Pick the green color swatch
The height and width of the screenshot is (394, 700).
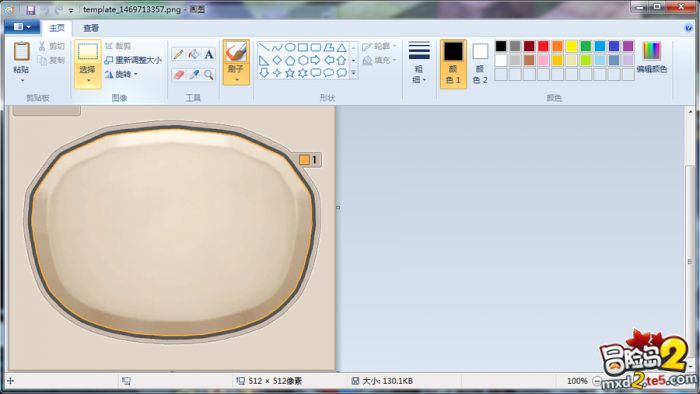click(x=586, y=46)
